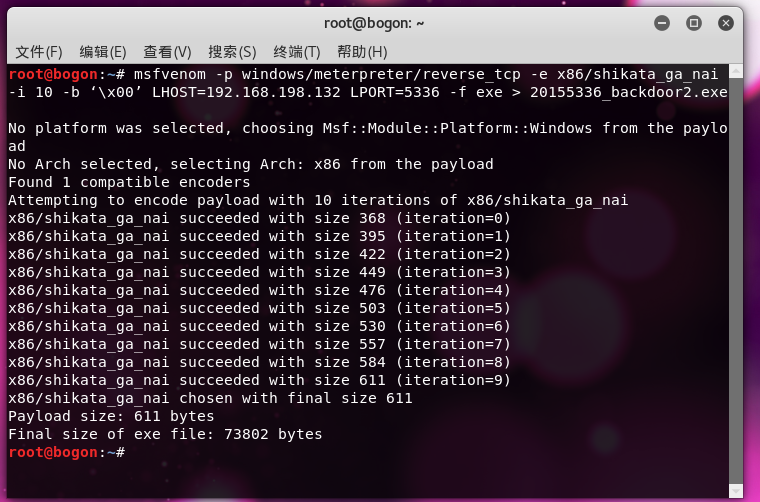This screenshot has height=502, width=760.
Task: Click 'Final size of exe file: 73802 bytes'
Action: pos(165,434)
